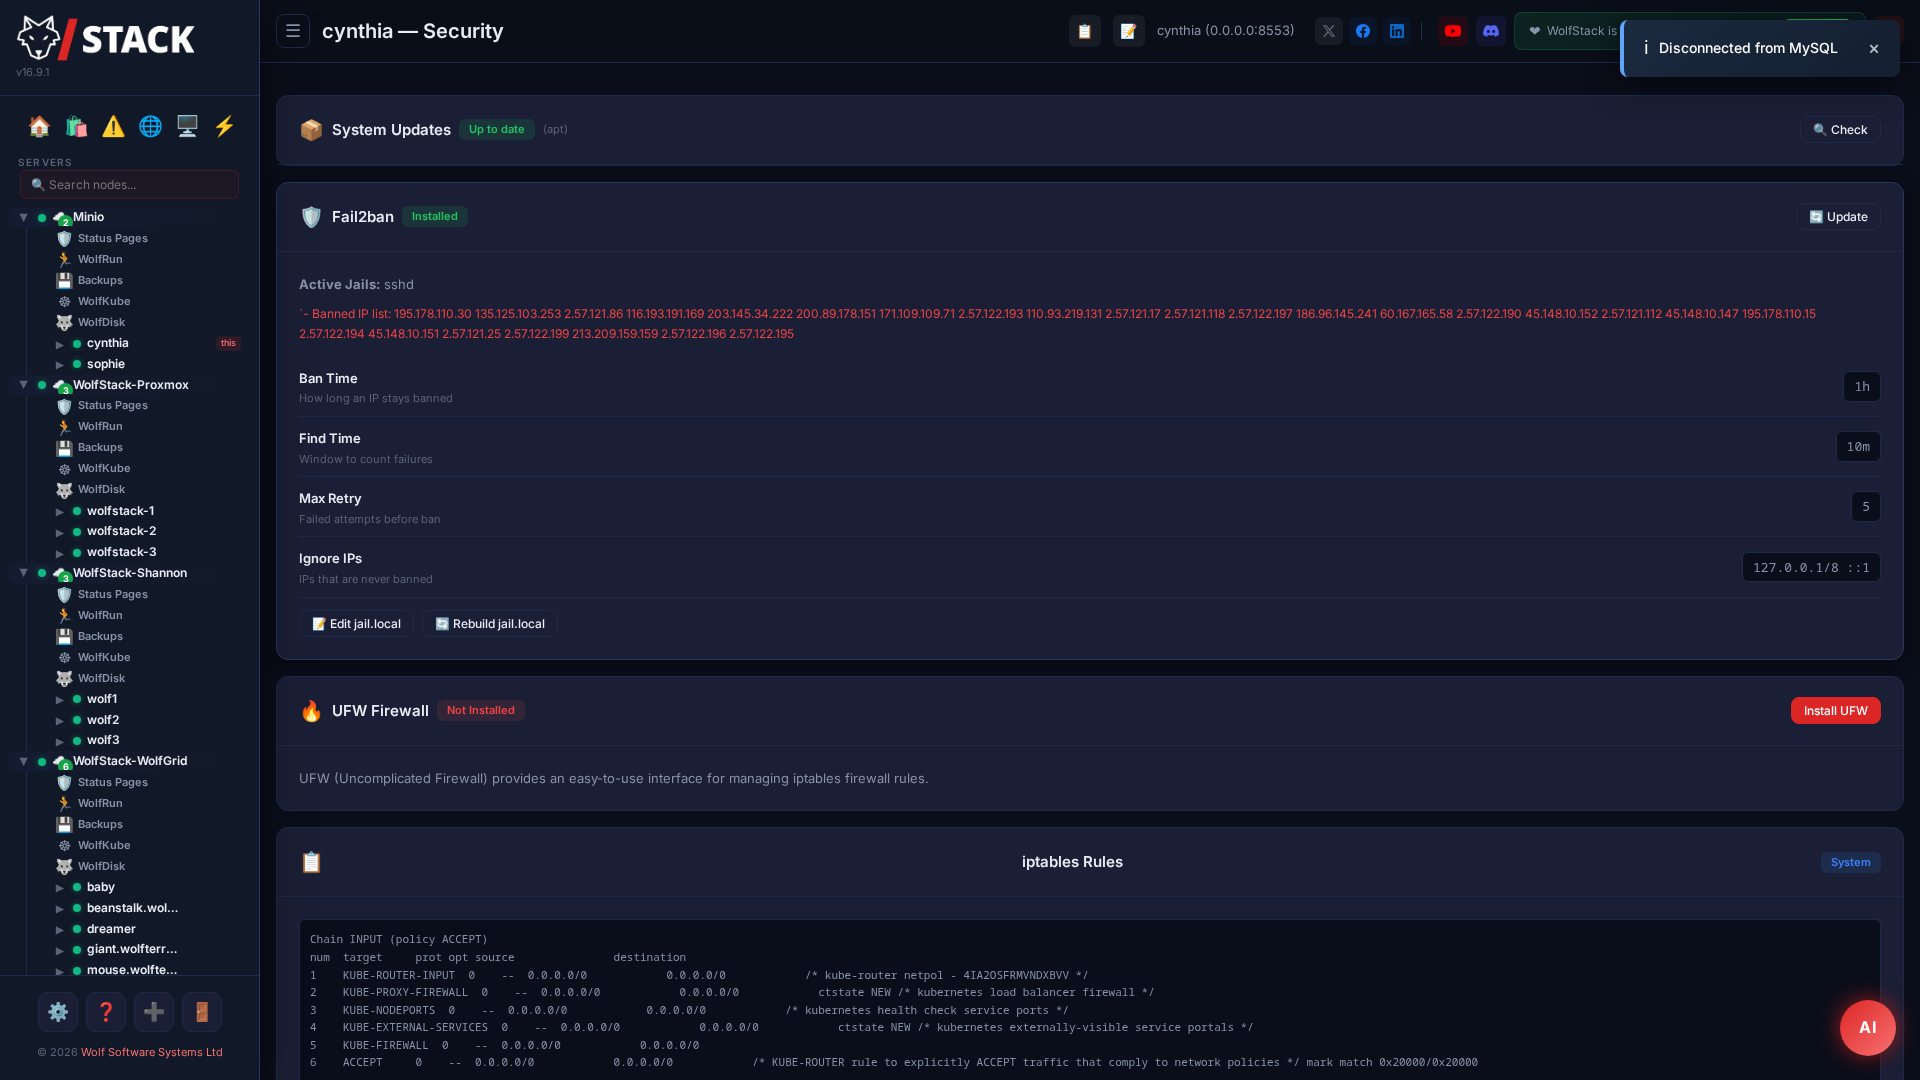Dismiss the Disconnected from MySQL notification

tap(1874, 49)
